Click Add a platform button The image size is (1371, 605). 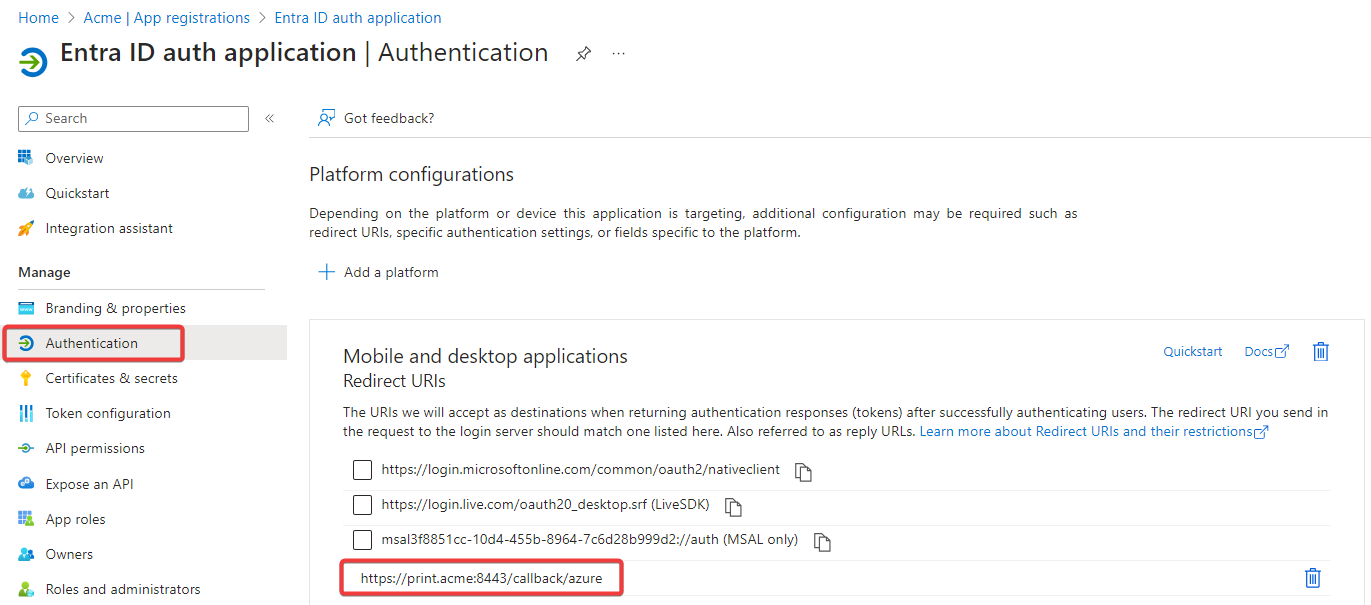pos(379,272)
